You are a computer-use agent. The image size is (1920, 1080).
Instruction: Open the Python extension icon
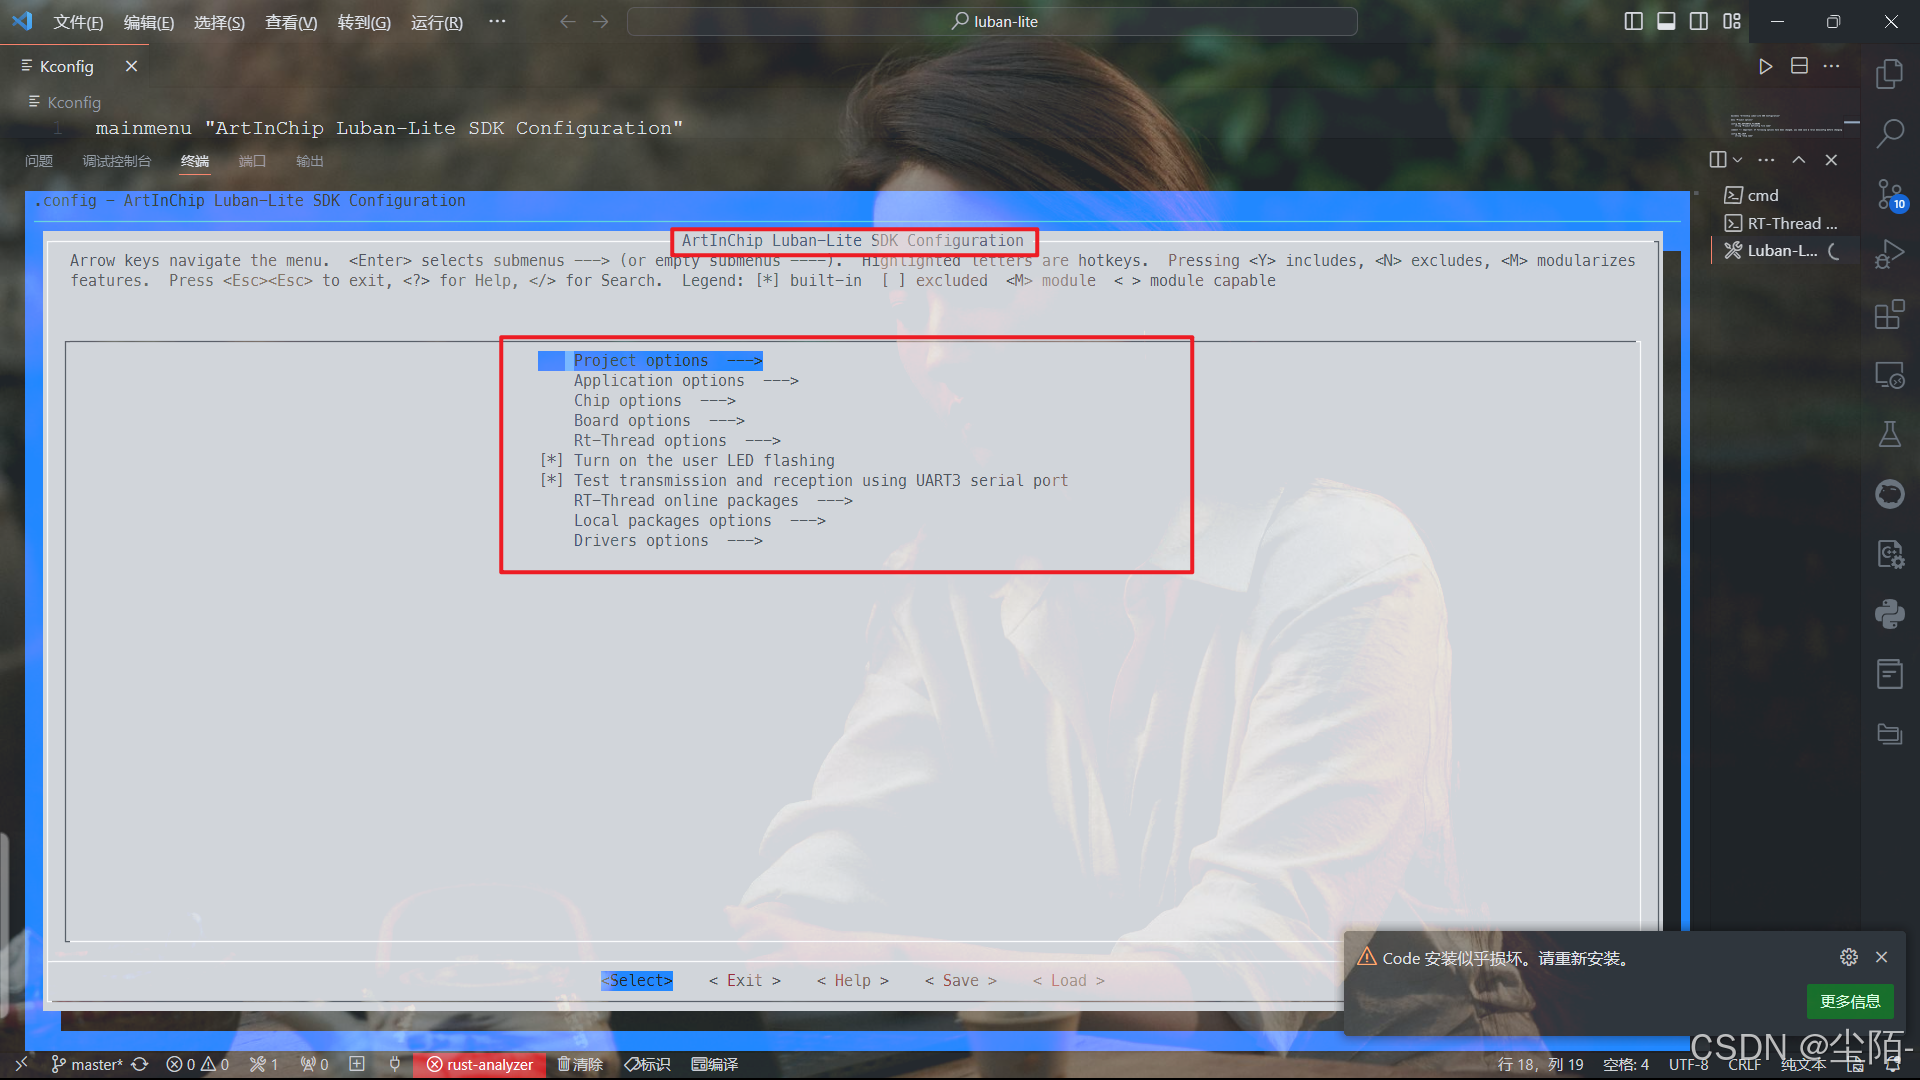(x=1889, y=614)
